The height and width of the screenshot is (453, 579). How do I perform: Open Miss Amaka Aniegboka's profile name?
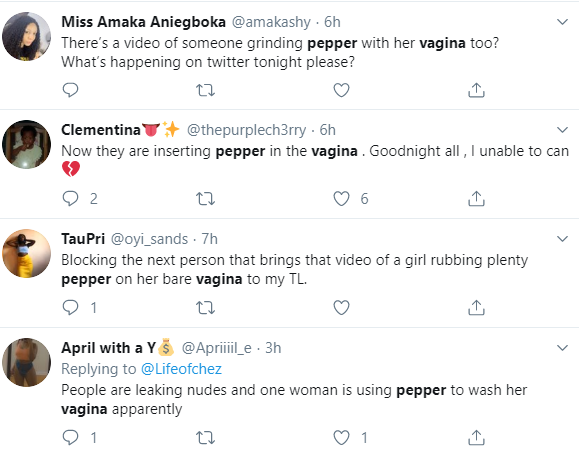143,22
